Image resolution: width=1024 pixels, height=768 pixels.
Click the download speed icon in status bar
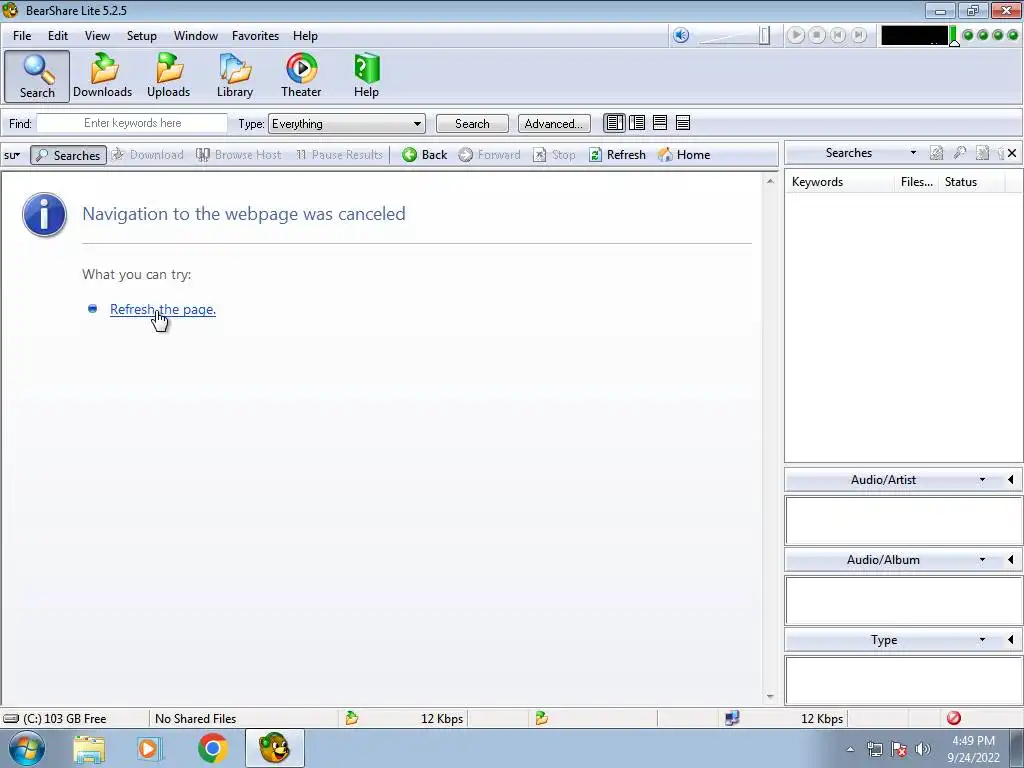click(352, 718)
